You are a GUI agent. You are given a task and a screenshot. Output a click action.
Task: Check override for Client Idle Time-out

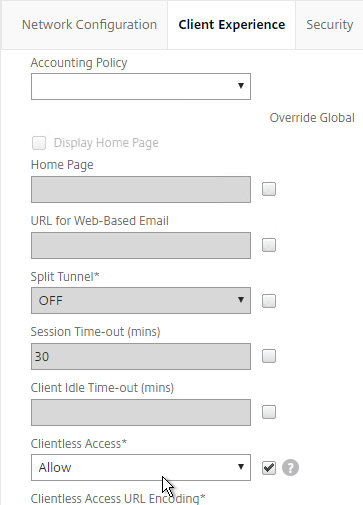tap(269, 412)
